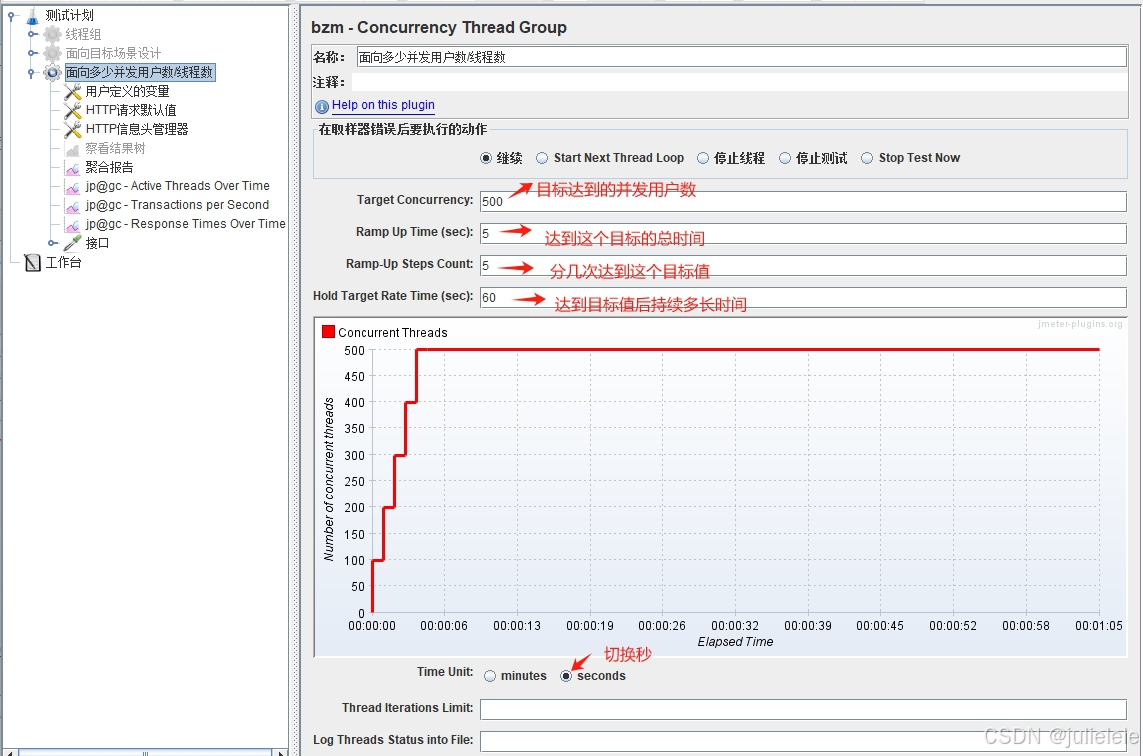Click the chart icon beside 聚合报告
1143x756 pixels.
pos(72,168)
